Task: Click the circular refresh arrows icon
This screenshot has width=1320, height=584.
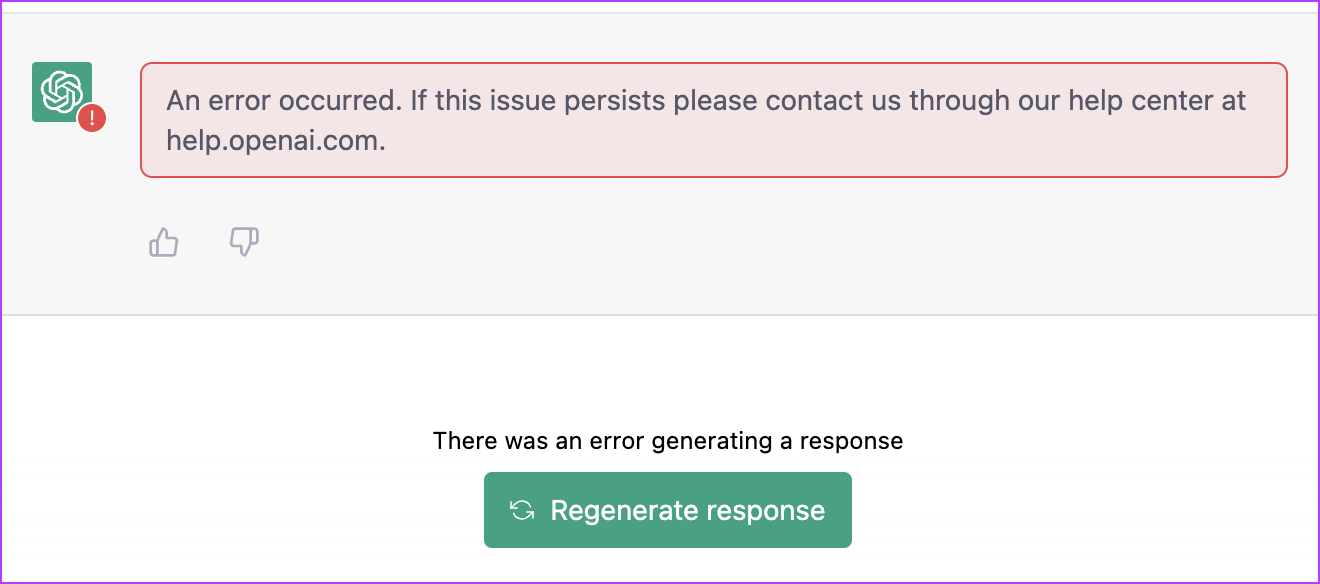Action: click(521, 510)
